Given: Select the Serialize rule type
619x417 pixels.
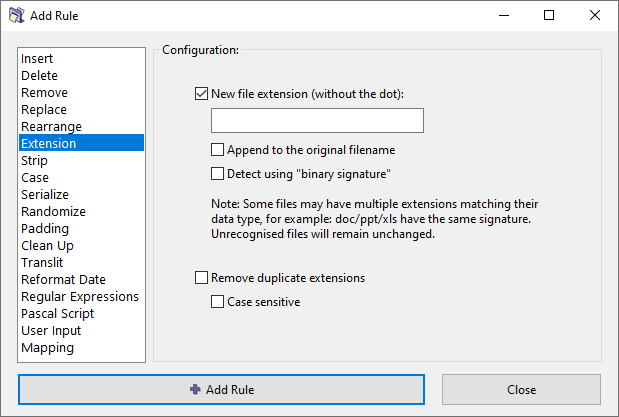Looking at the screenshot, I should 45,195.
